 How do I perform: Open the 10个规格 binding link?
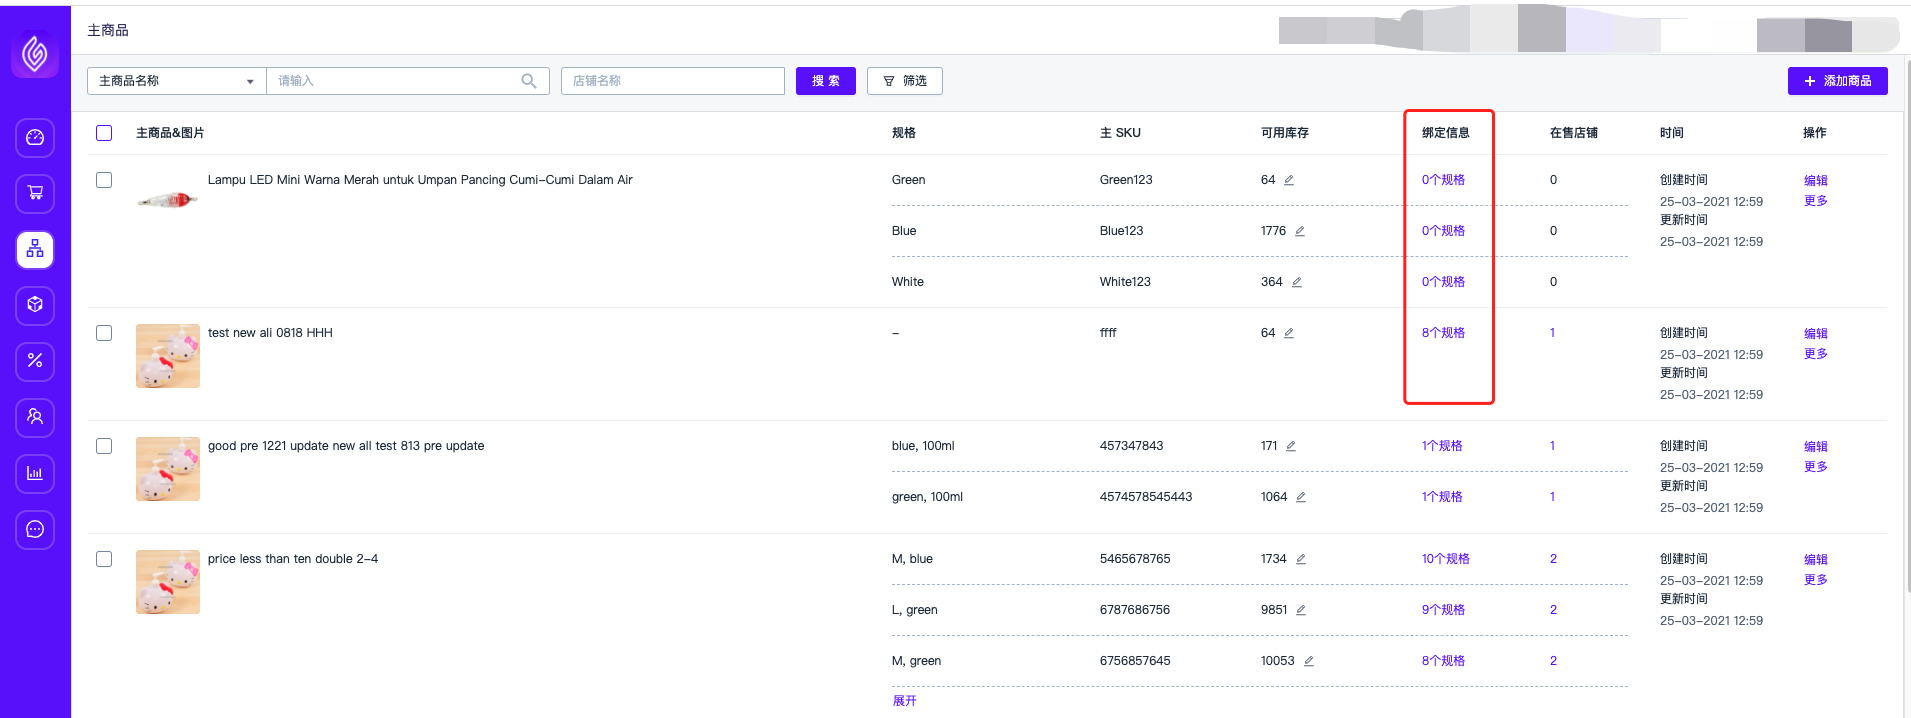1445,559
